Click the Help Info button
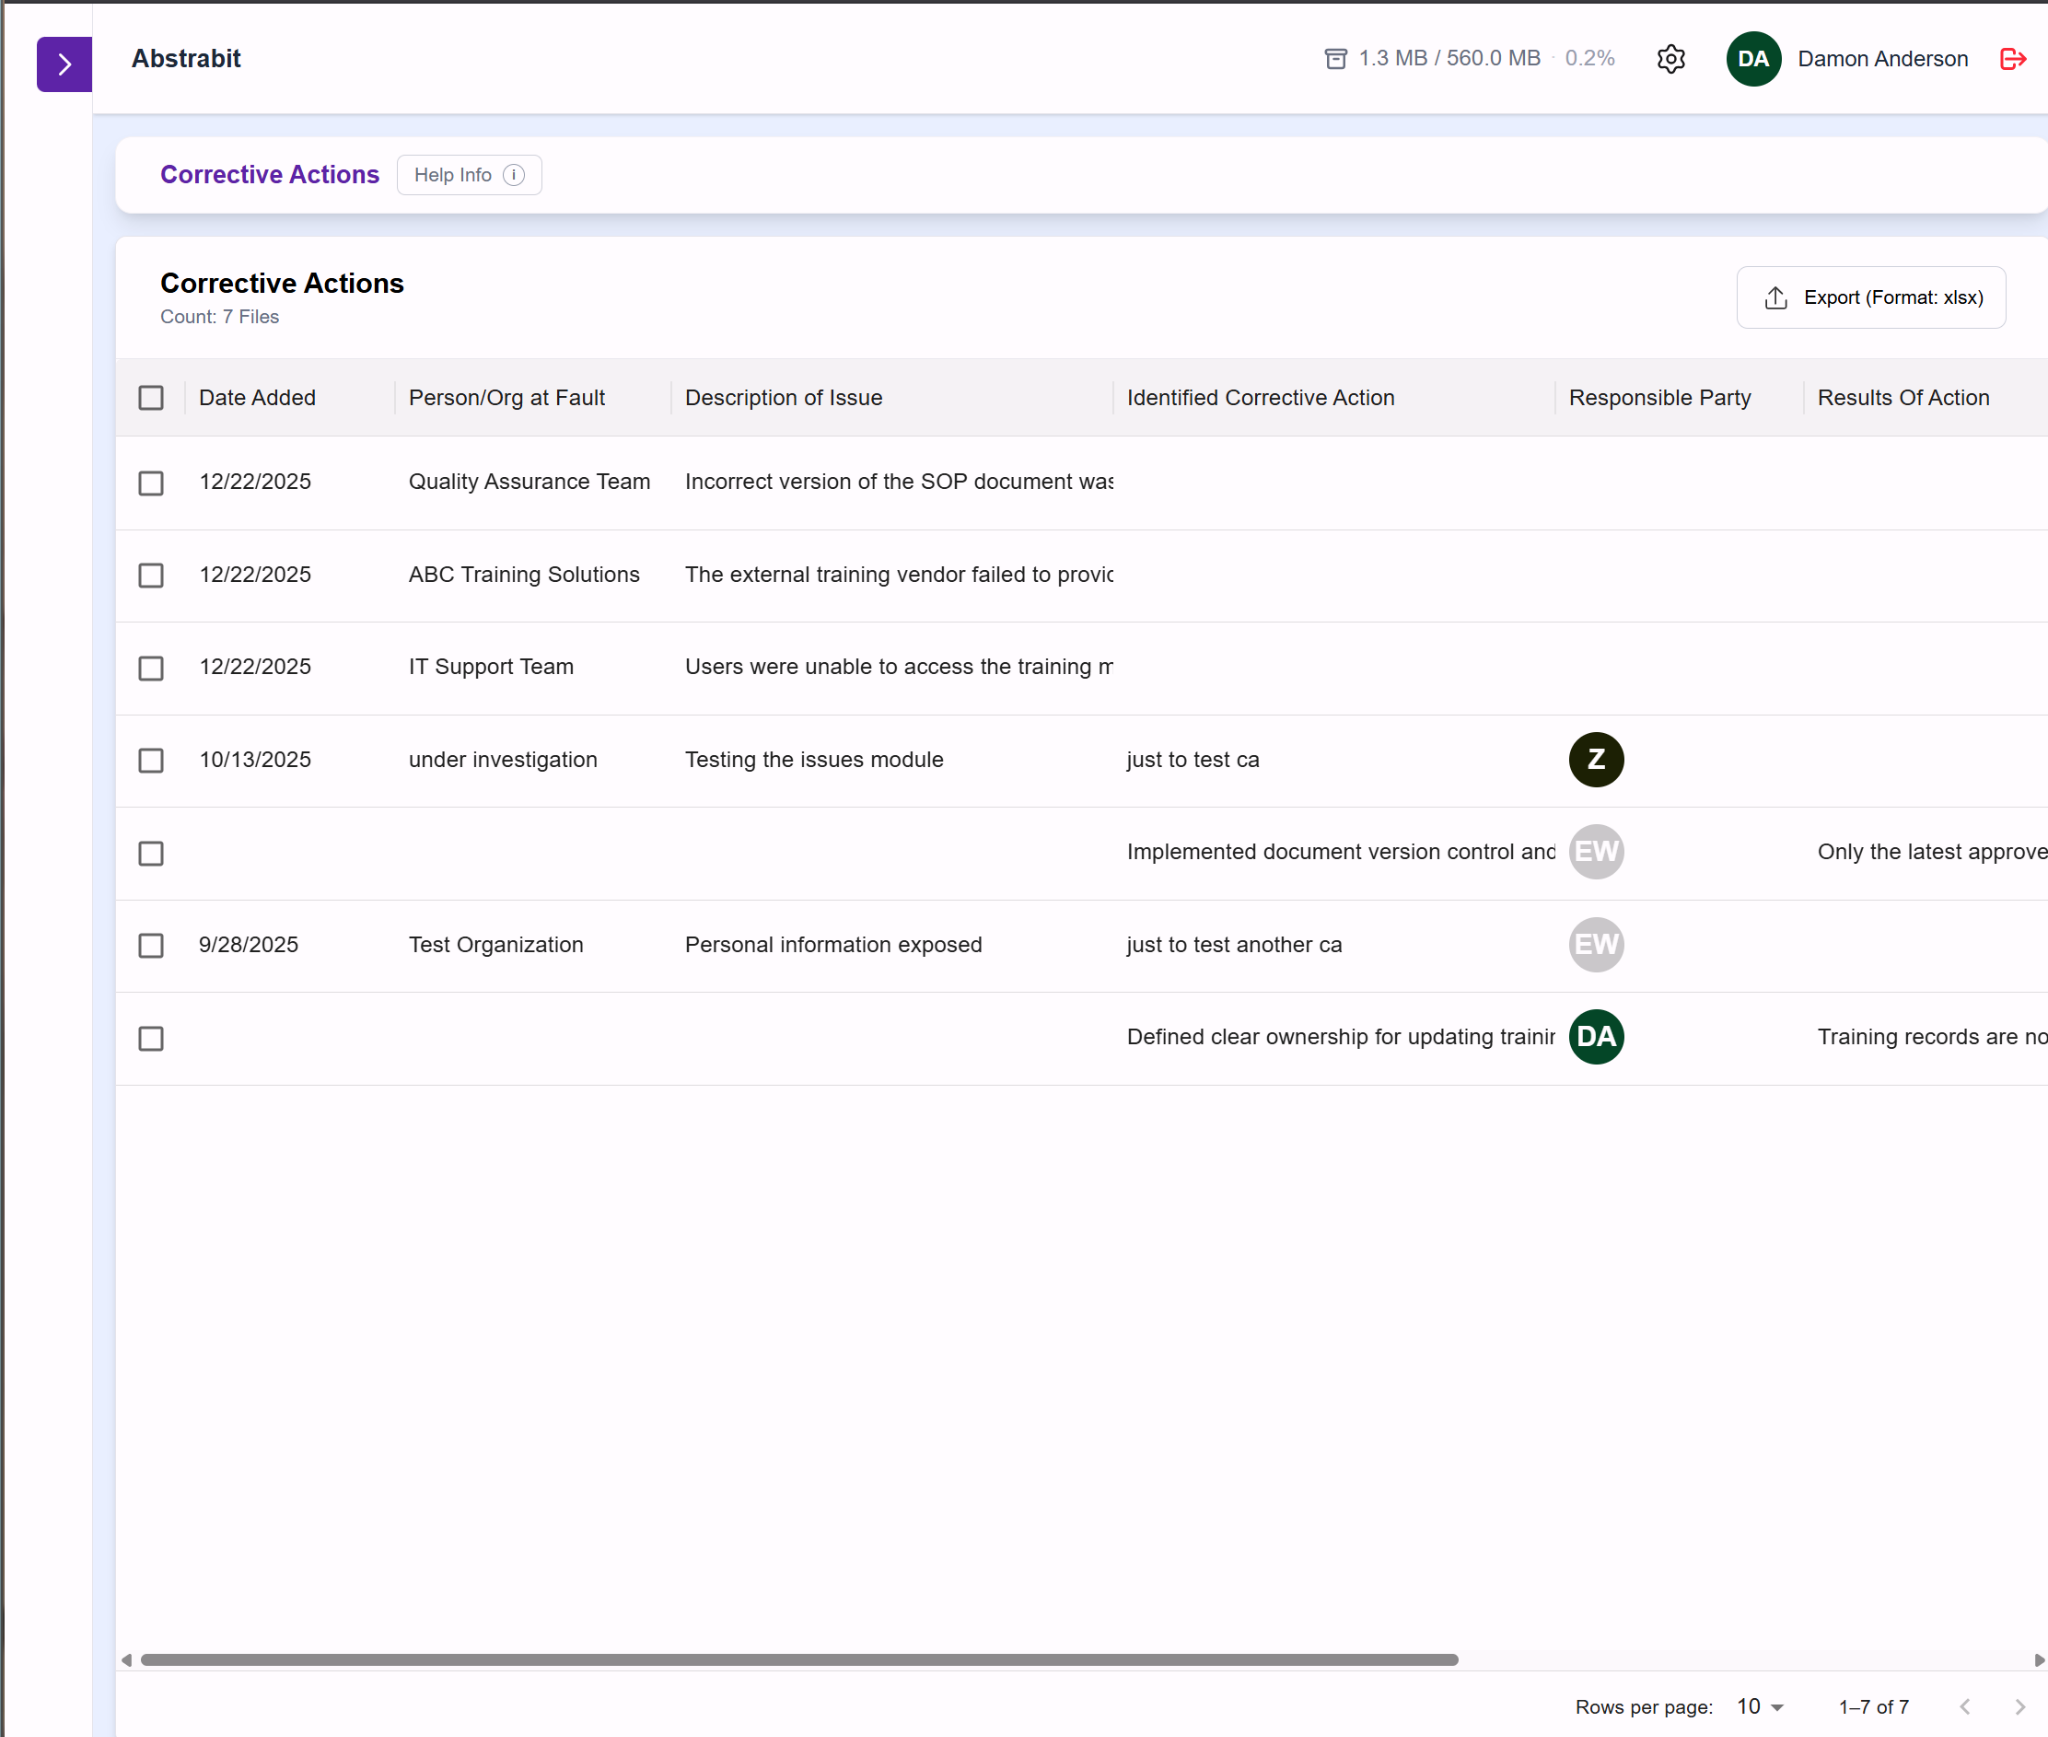The height and width of the screenshot is (1737, 2048). pyautogui.click(x=469, y=175)
